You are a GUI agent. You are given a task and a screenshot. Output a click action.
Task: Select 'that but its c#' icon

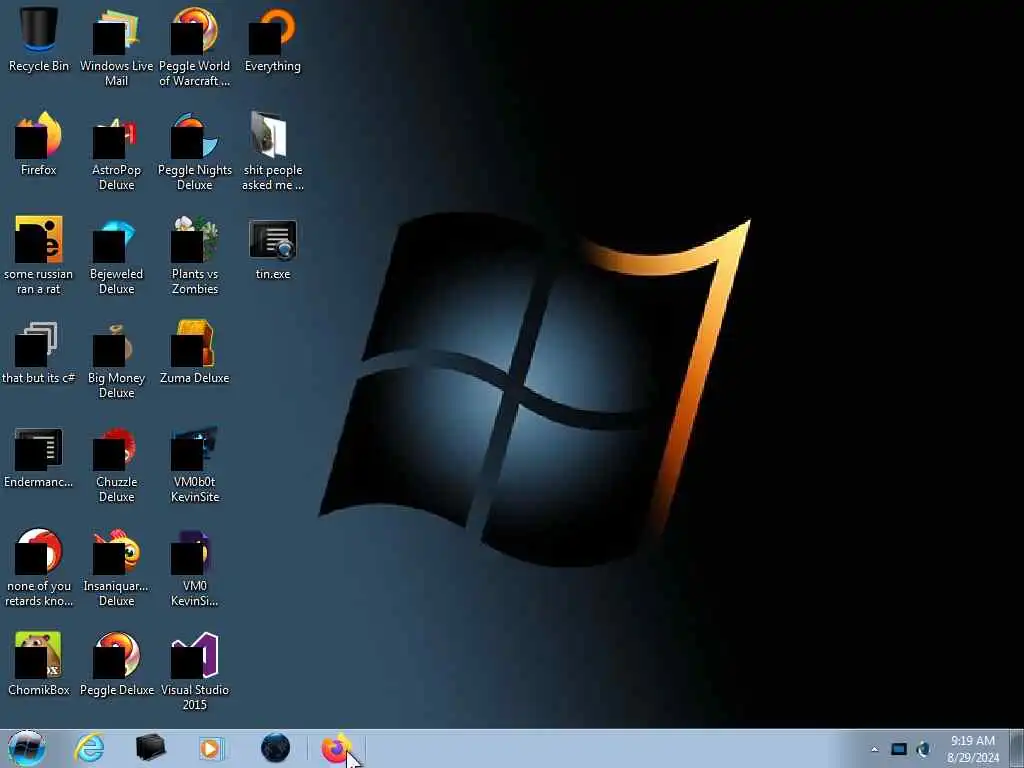coord(39,352)
